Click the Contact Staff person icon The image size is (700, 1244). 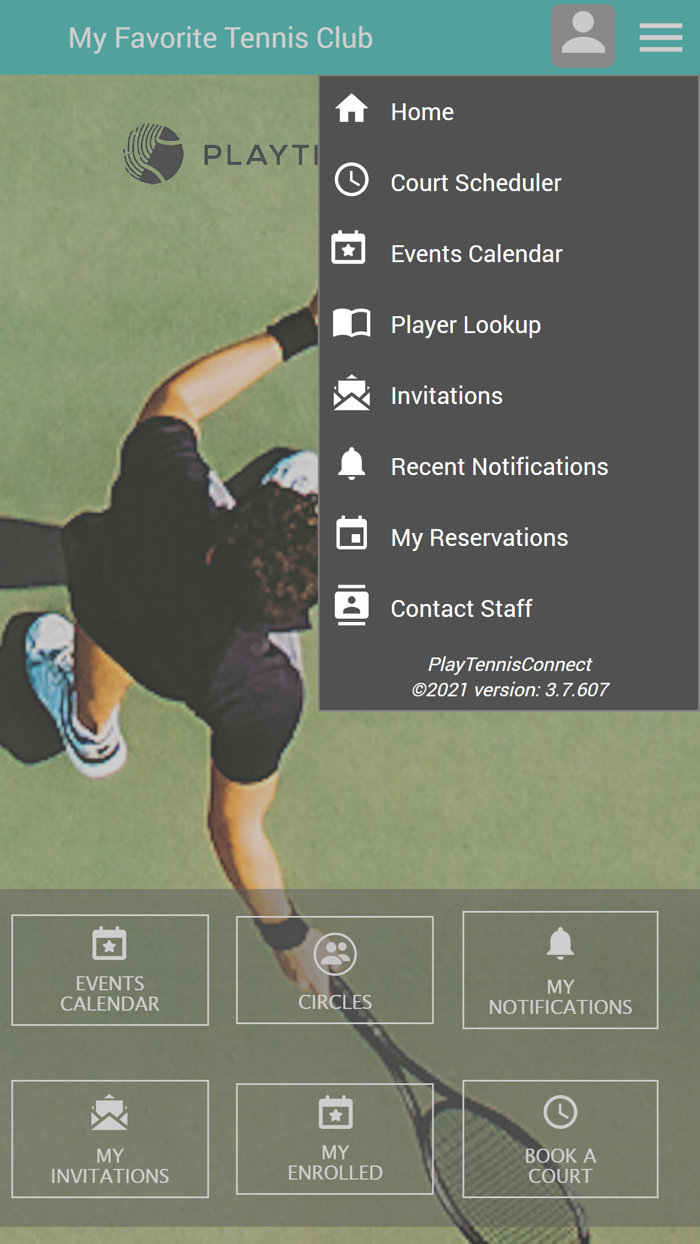click(x=351, y=606)
